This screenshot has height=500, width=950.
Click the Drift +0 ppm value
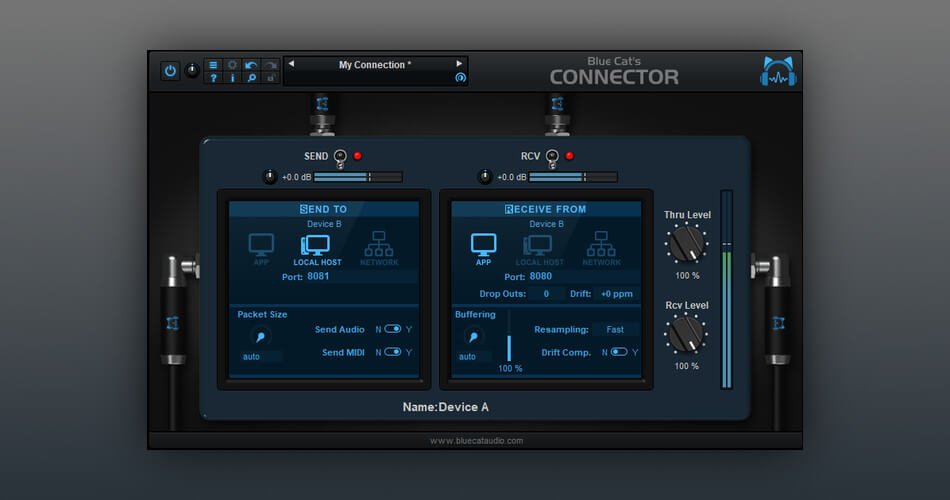pos(617,294)
